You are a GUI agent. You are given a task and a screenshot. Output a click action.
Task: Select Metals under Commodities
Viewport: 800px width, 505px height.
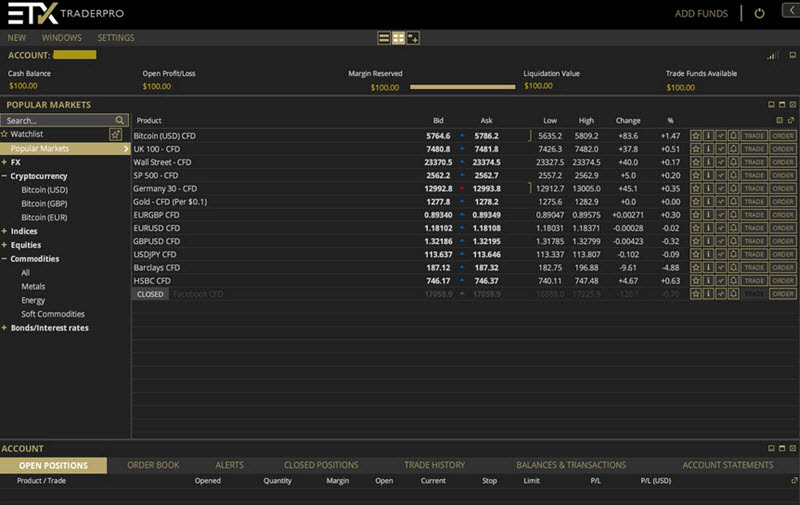pos(33,287)
